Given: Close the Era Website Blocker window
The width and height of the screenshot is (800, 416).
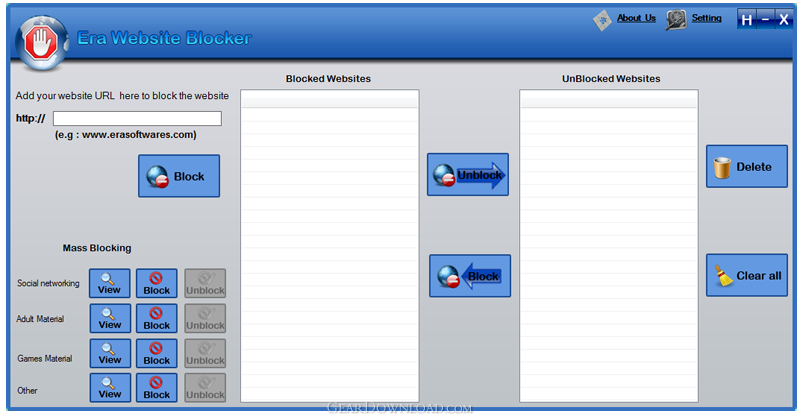Looking at the screenshot, I should click(784, 19).
